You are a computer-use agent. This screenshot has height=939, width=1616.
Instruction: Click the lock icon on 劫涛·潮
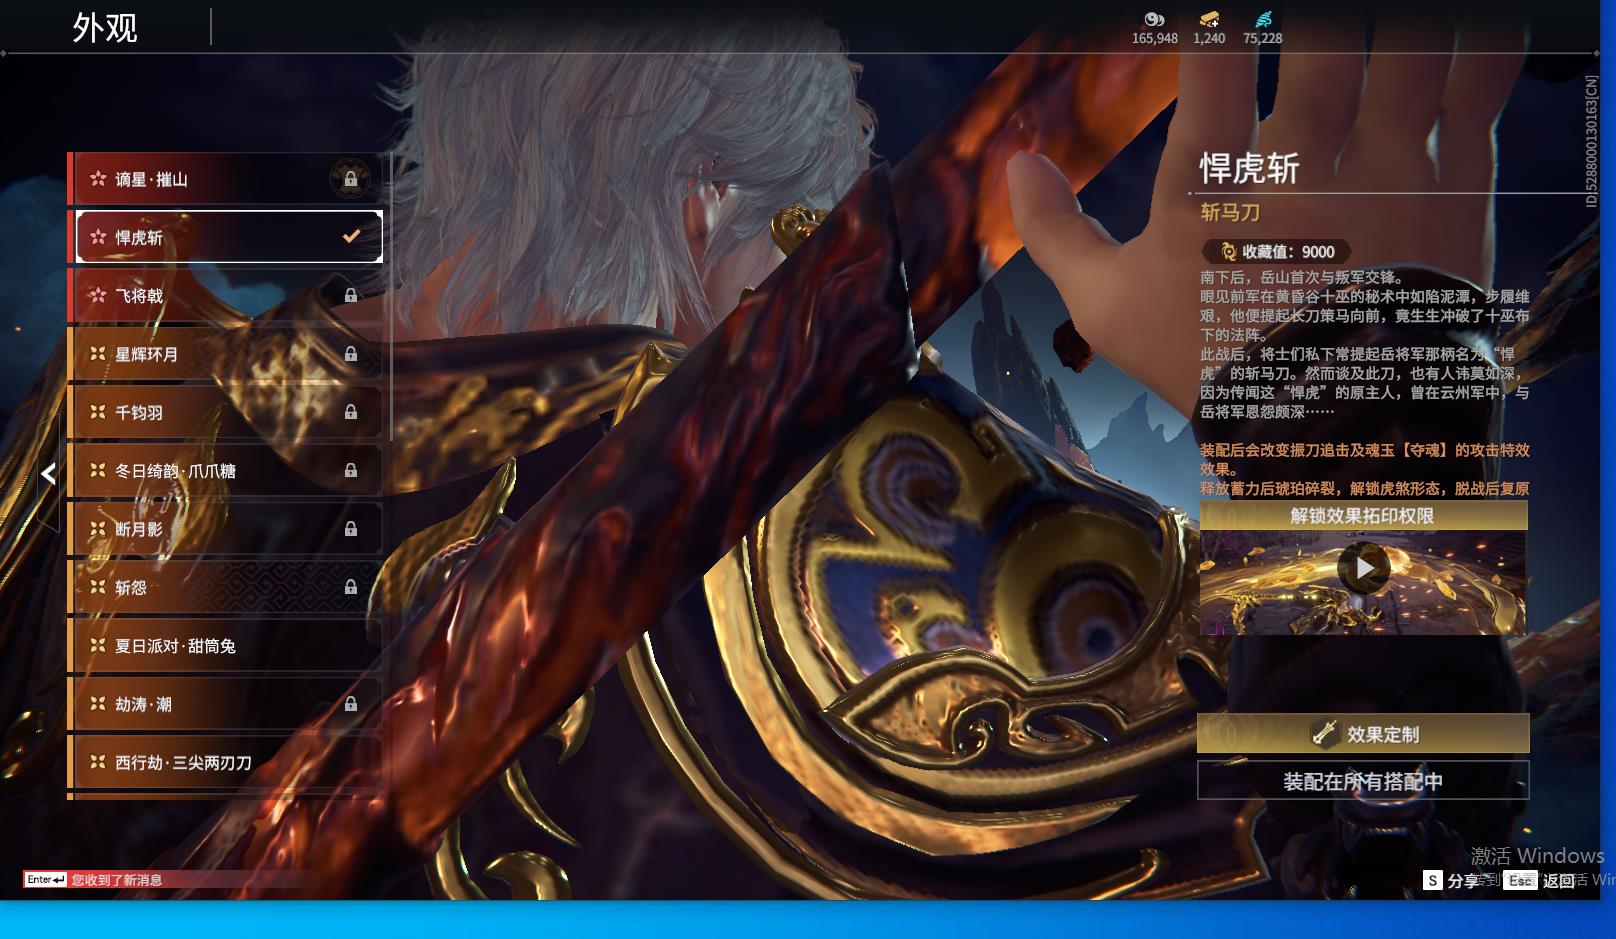(351, 704)
